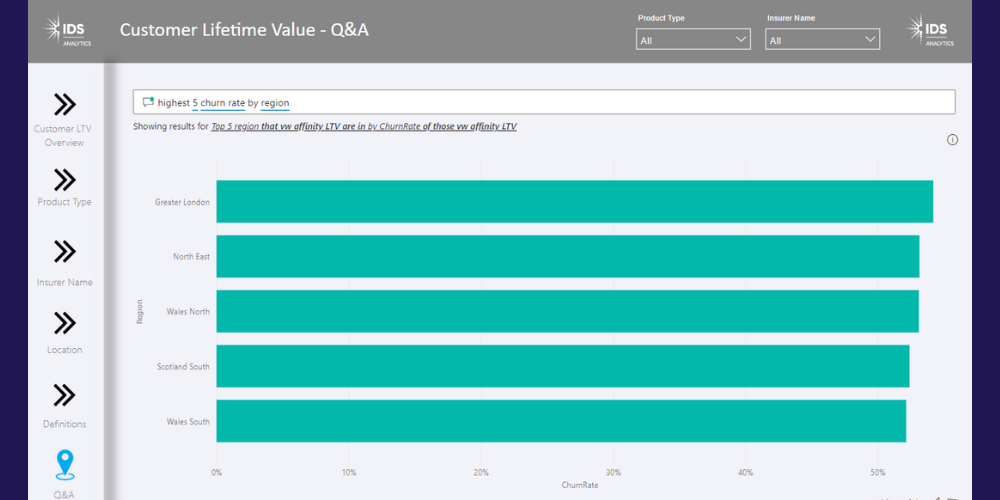The image size is (1000, 500).
Task: Click the underlined 'region' term in query
Action: coord(275,103)
